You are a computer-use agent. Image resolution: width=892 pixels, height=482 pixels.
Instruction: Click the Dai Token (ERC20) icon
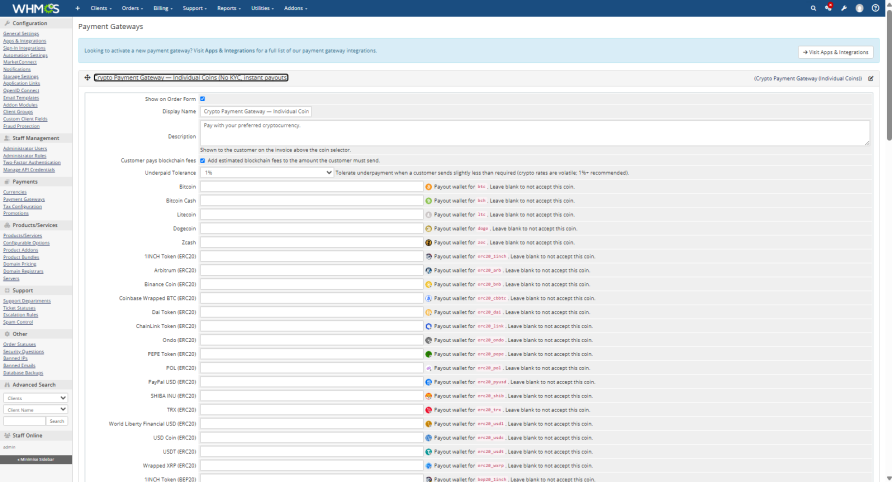tap(428, 312)
